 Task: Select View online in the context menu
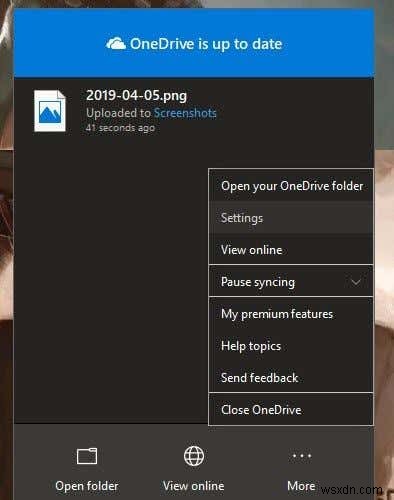[x=291, y=250]
